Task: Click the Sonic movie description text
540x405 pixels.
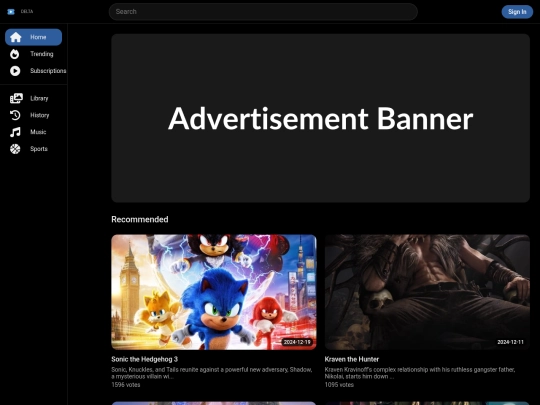Action: (x=212, y=373)
